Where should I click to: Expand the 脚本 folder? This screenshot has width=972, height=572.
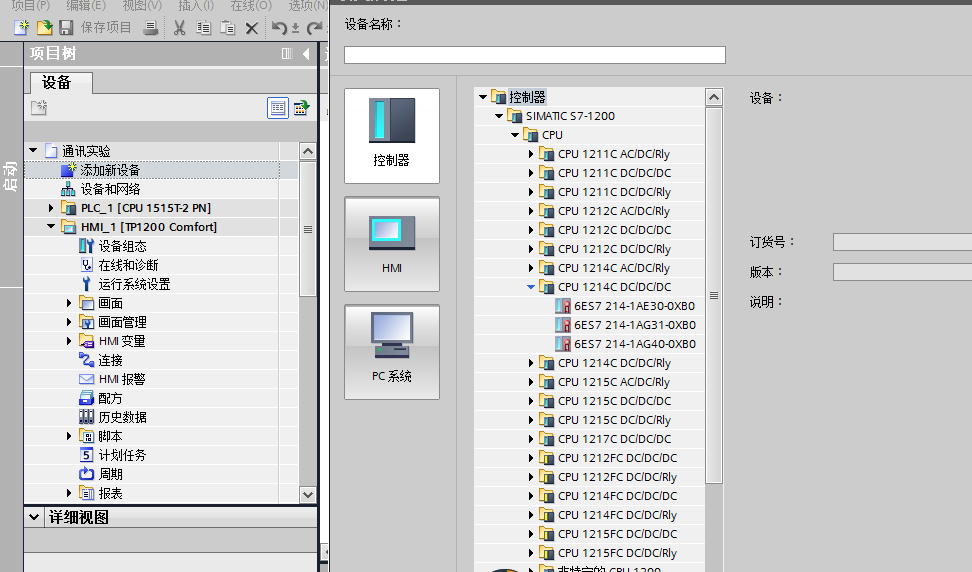[69, 436]
